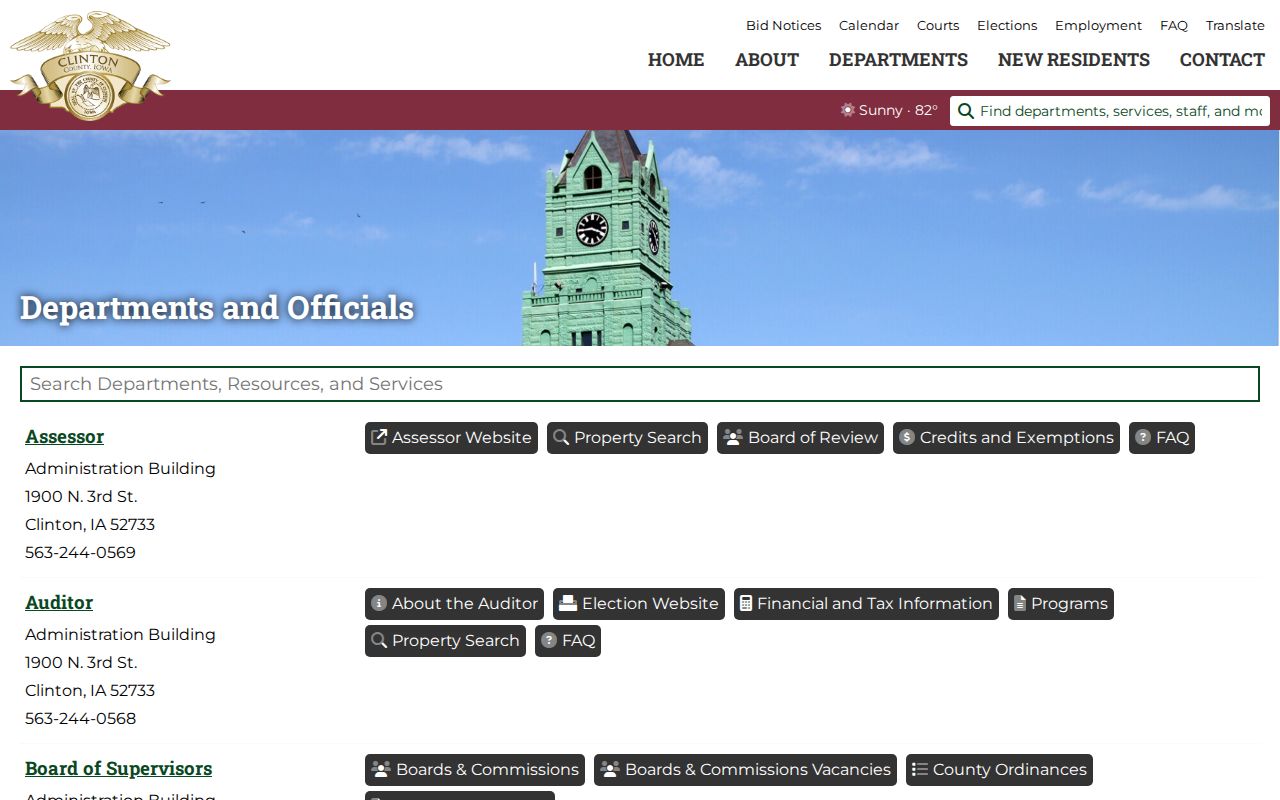Open Assessor Property Search button

point(627,438)
